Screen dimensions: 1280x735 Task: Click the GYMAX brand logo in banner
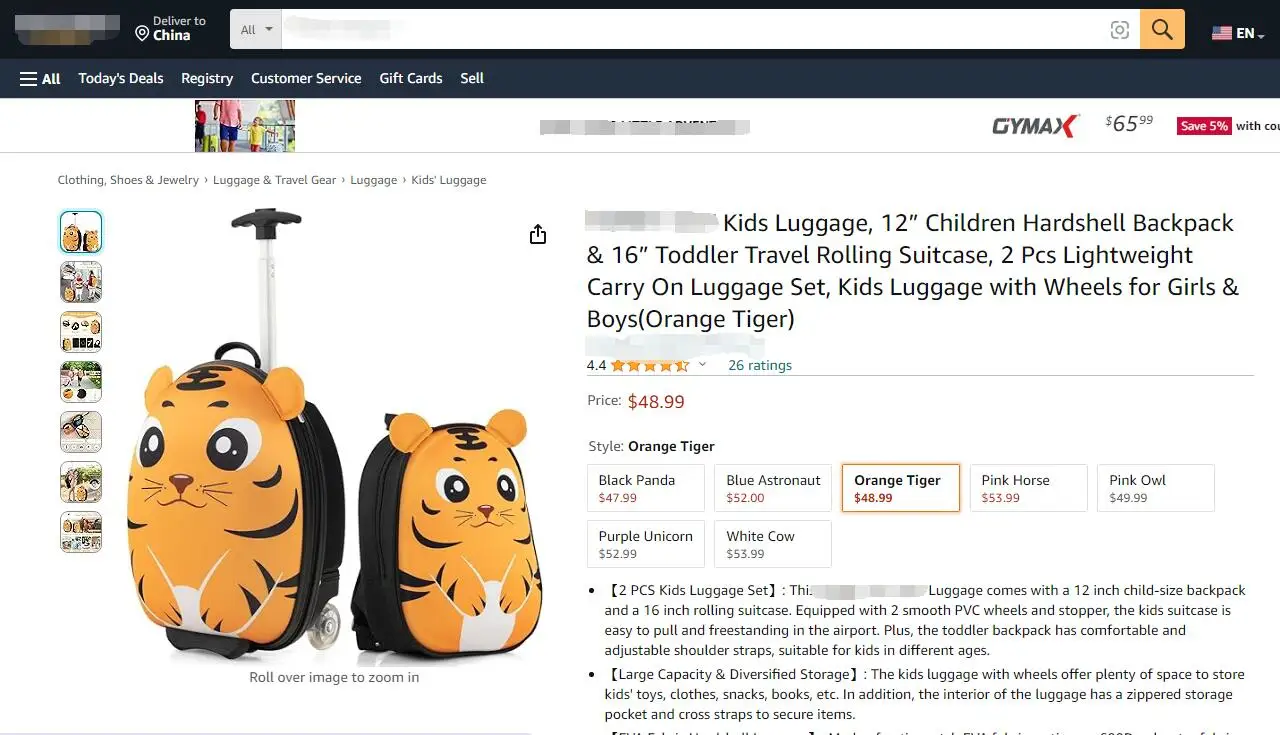click(x=1035, y=126)
